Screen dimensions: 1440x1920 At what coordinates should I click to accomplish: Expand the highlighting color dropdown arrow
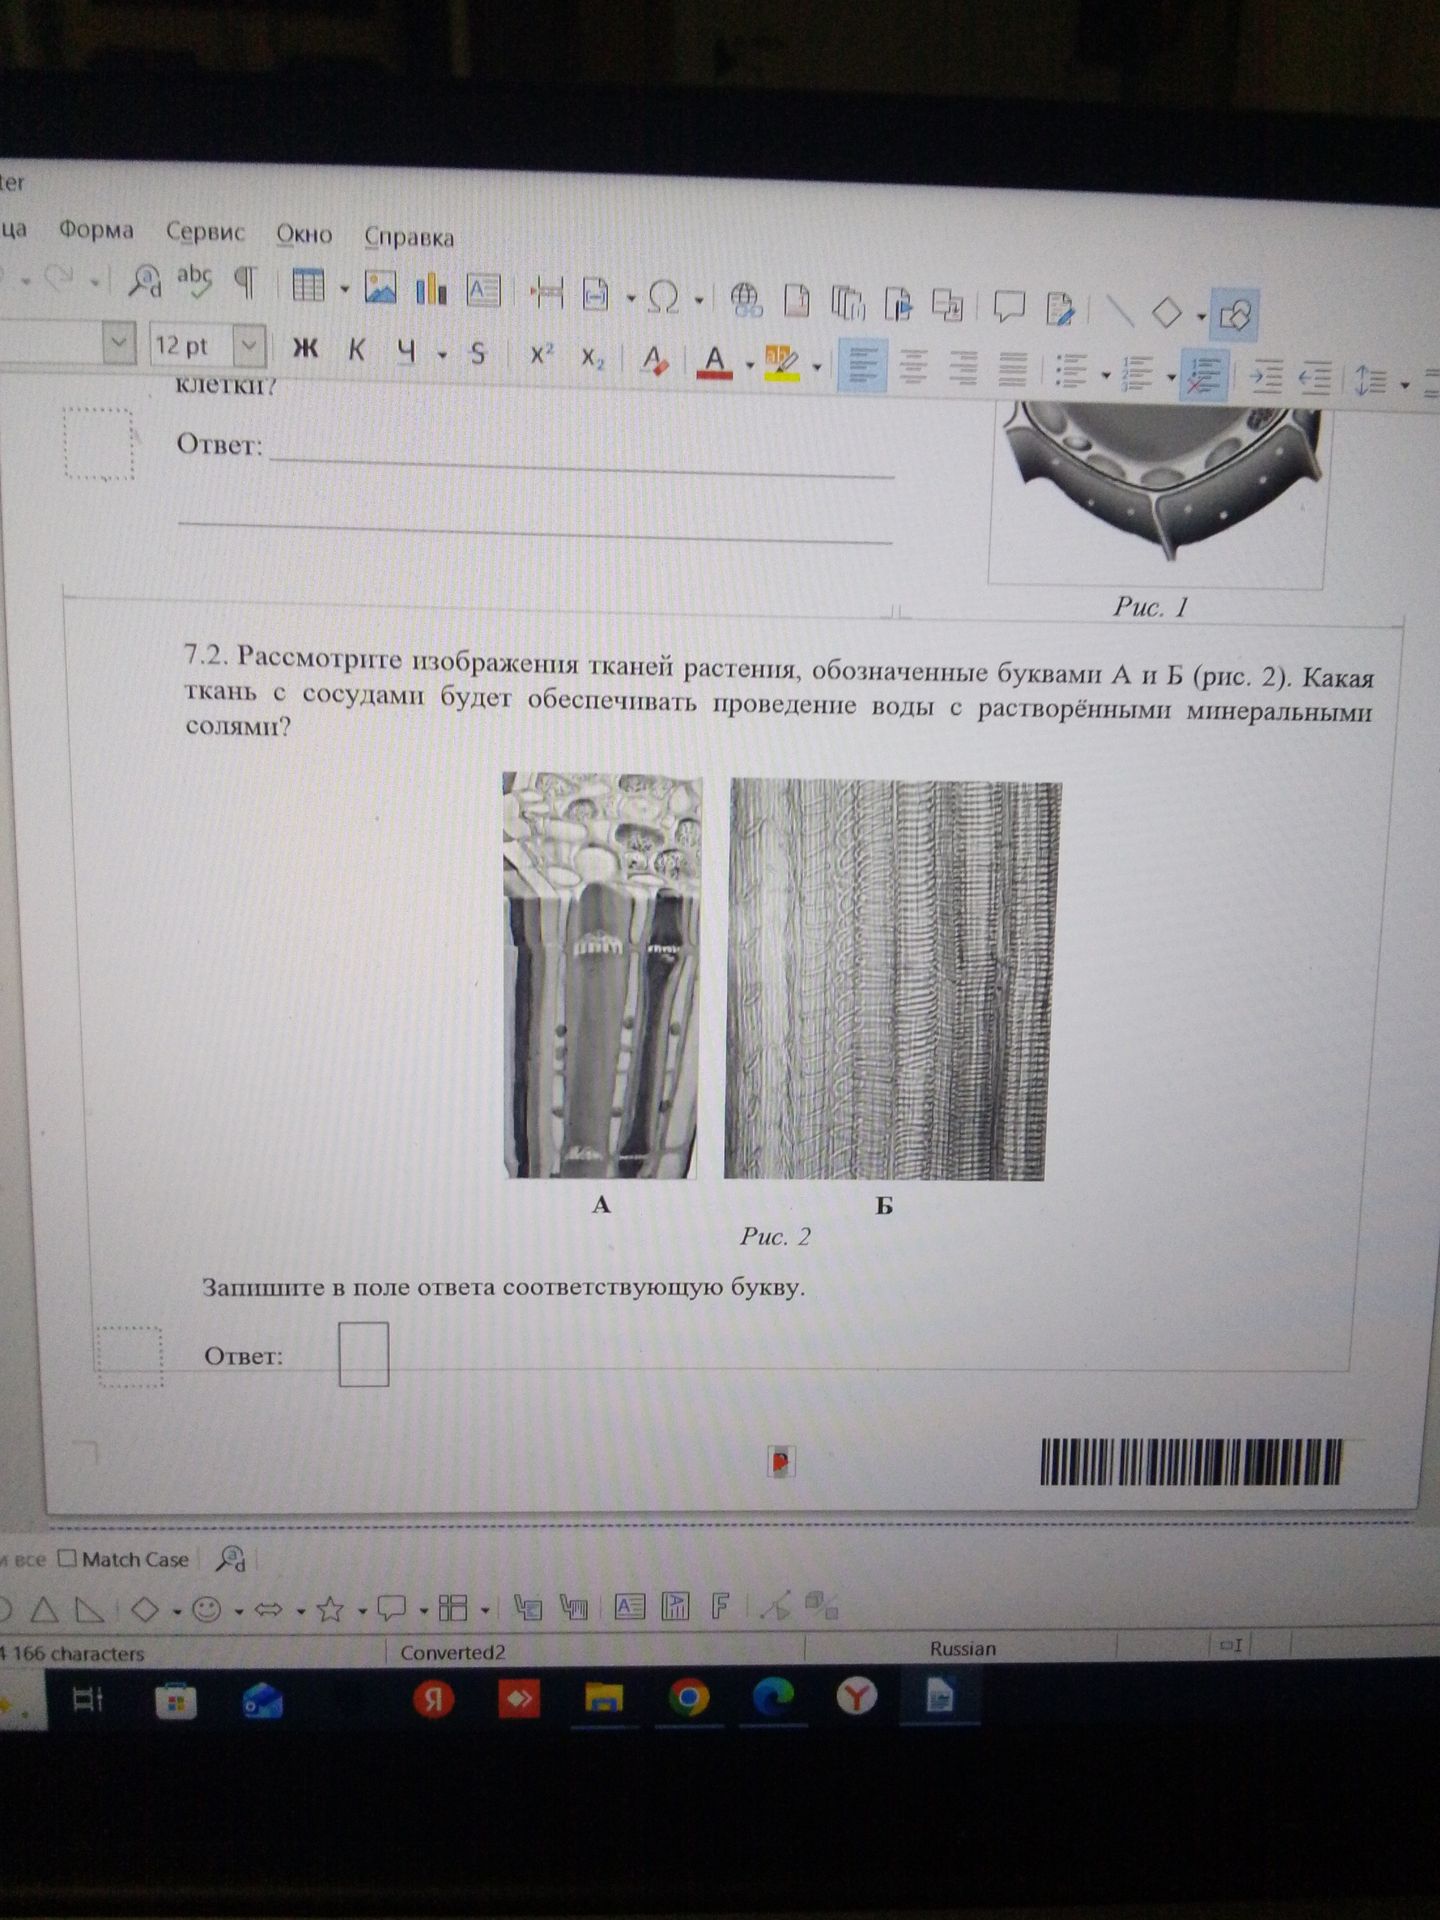pyautogui.click(x=816, y=367)
